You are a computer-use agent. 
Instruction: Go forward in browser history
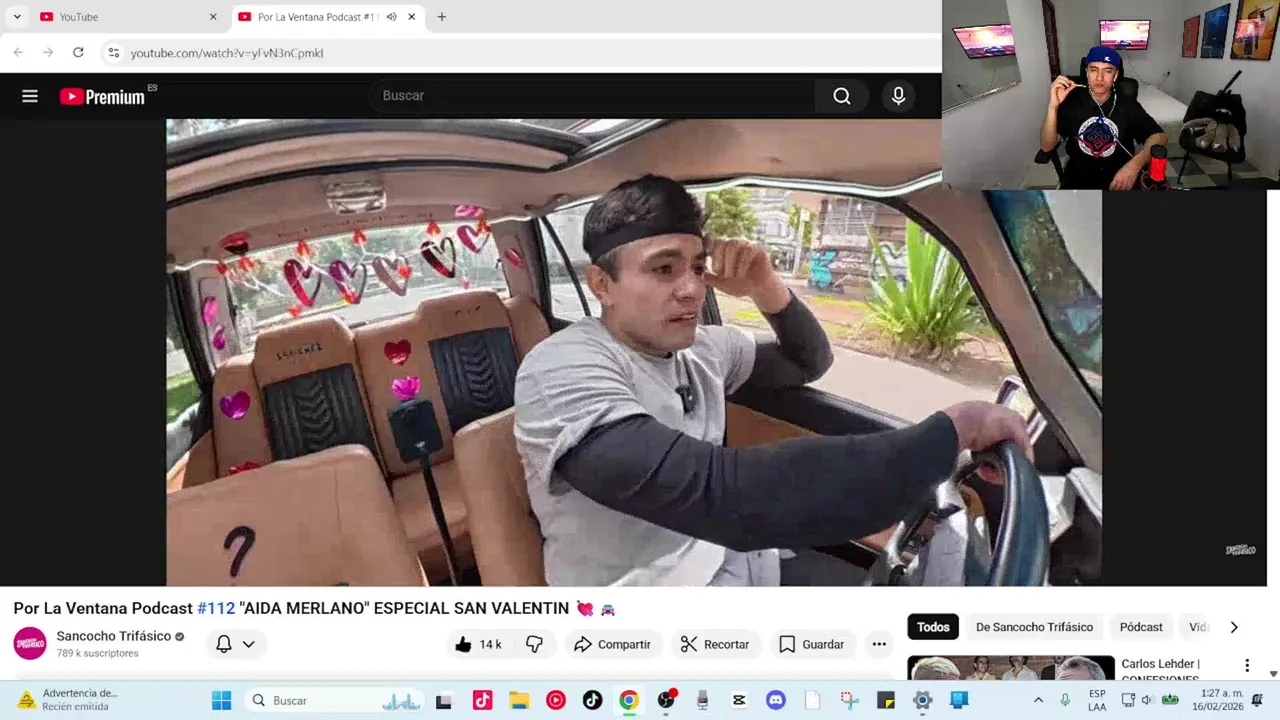pos(48,53)
